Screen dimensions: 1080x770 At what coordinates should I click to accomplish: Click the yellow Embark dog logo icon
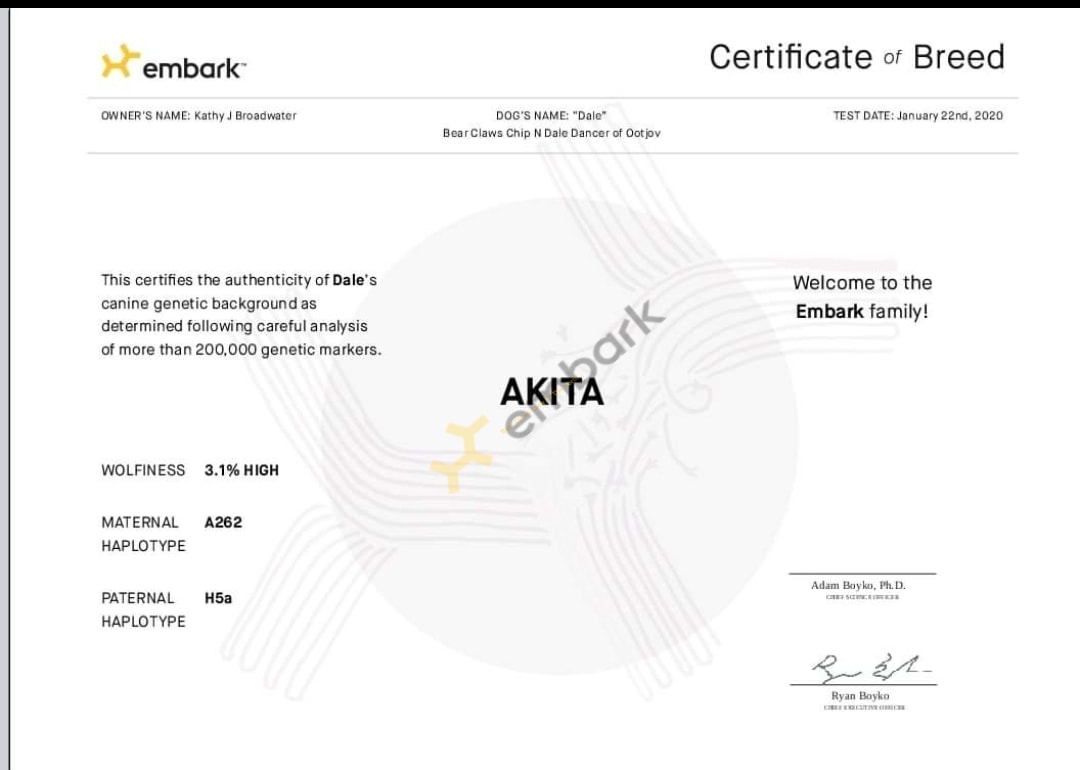[119, 62]
